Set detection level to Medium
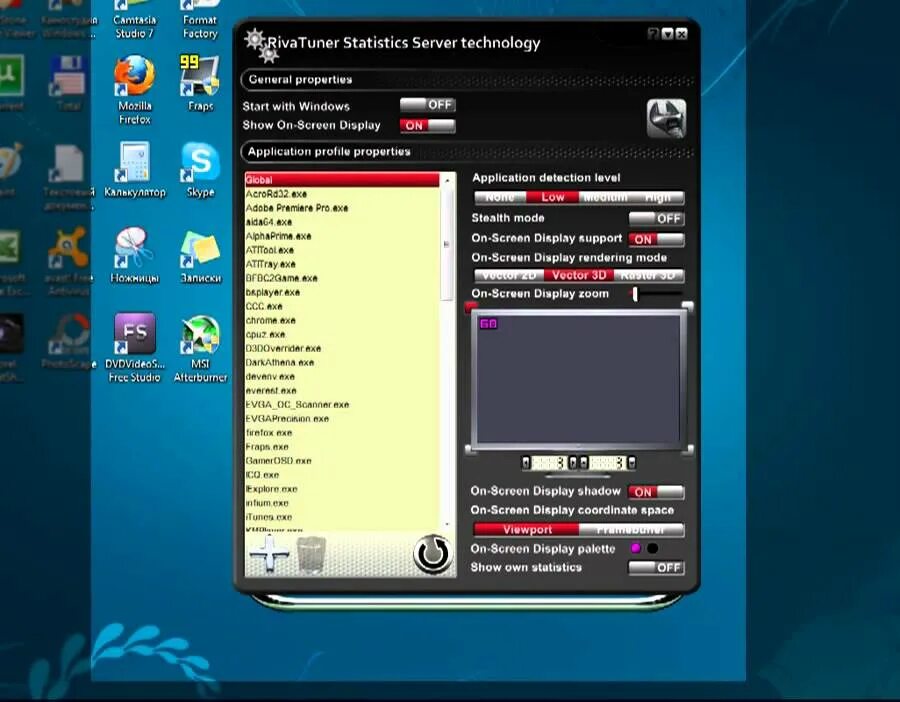 coord(605,197)
